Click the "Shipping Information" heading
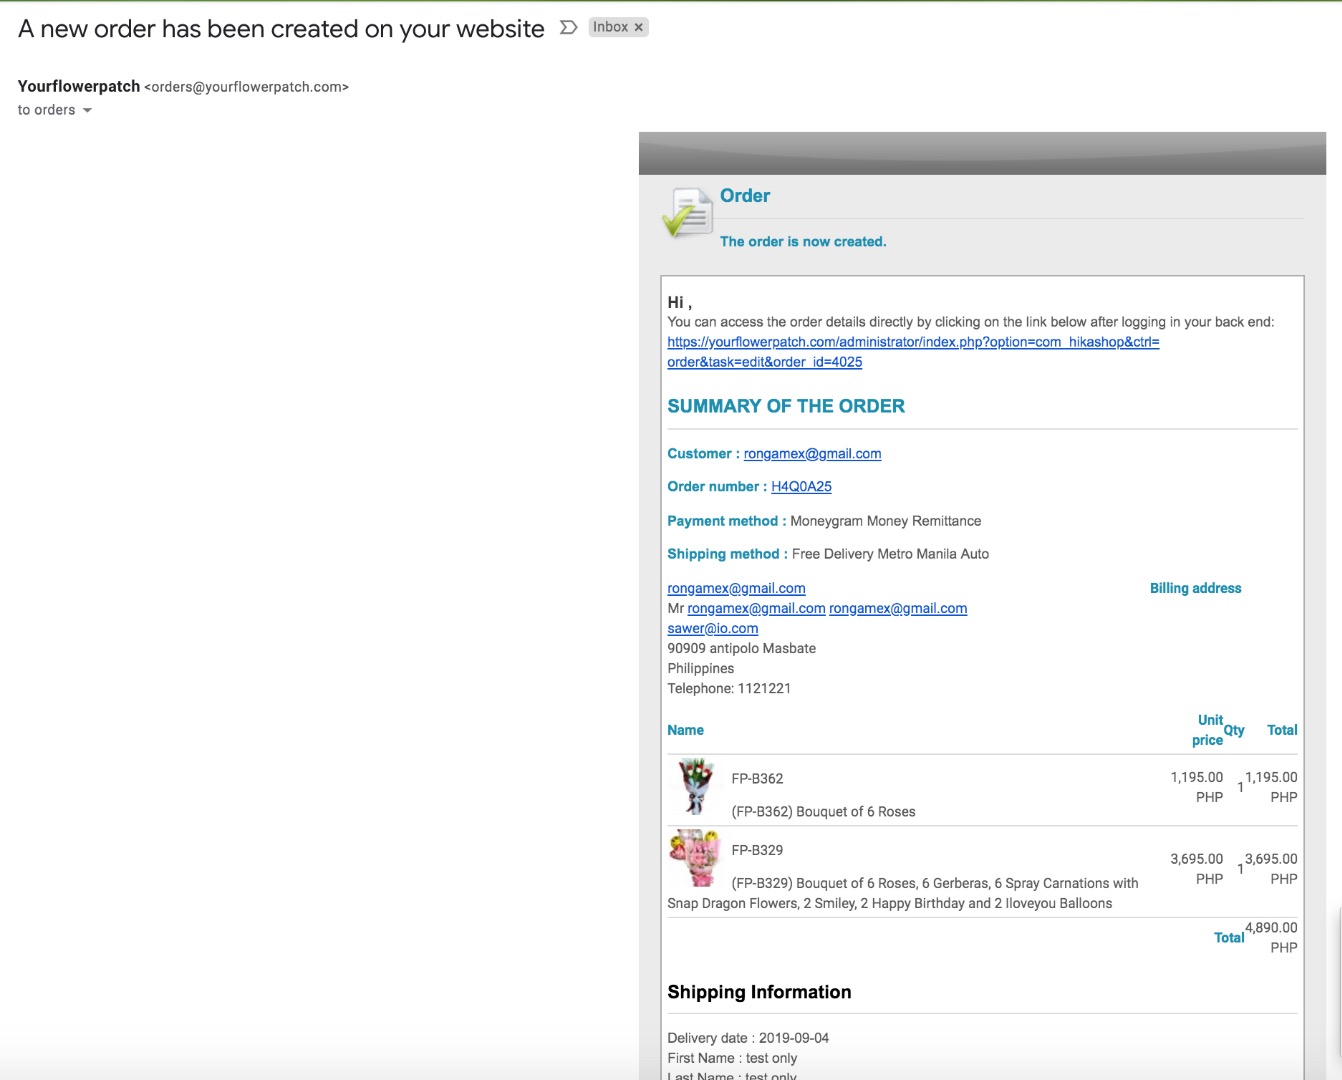The height and width of the screenshot is (1080, 1342). click(x=759, y=992)
